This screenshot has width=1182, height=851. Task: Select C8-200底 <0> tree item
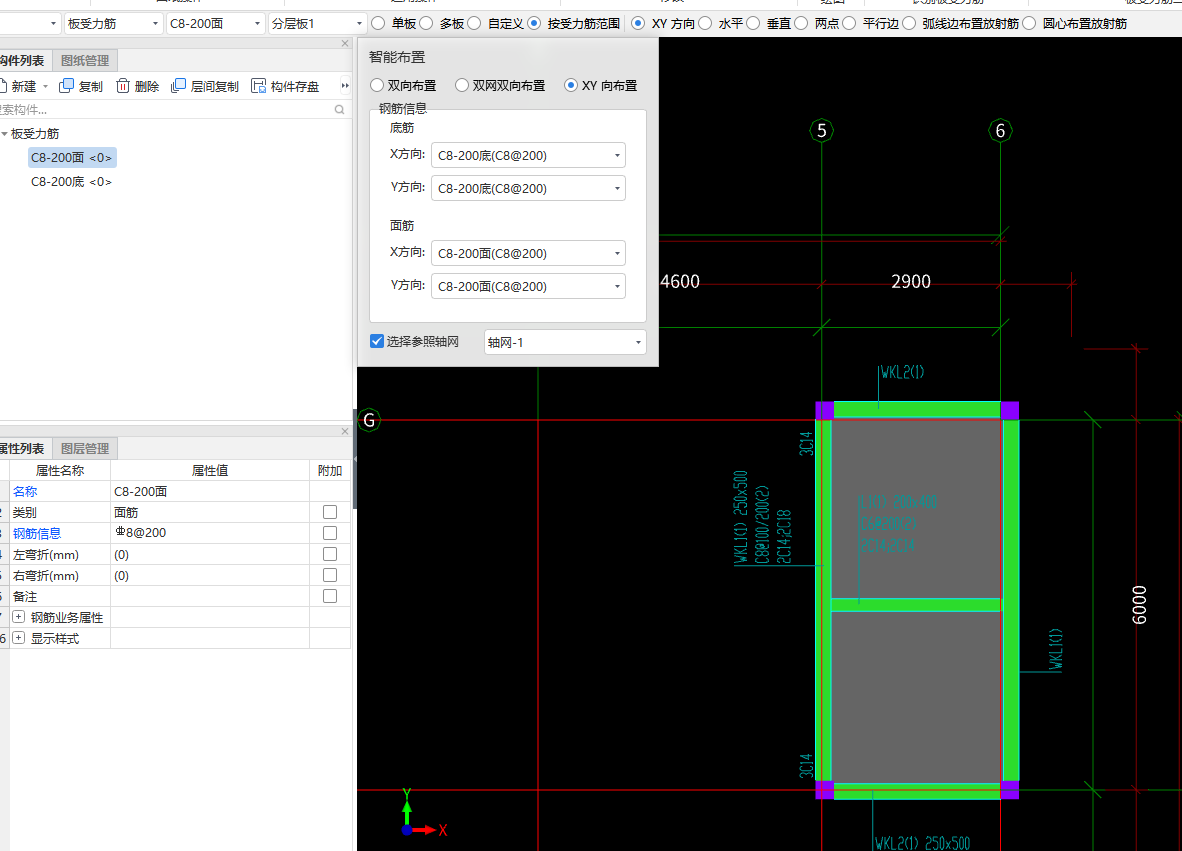(72, 182)
